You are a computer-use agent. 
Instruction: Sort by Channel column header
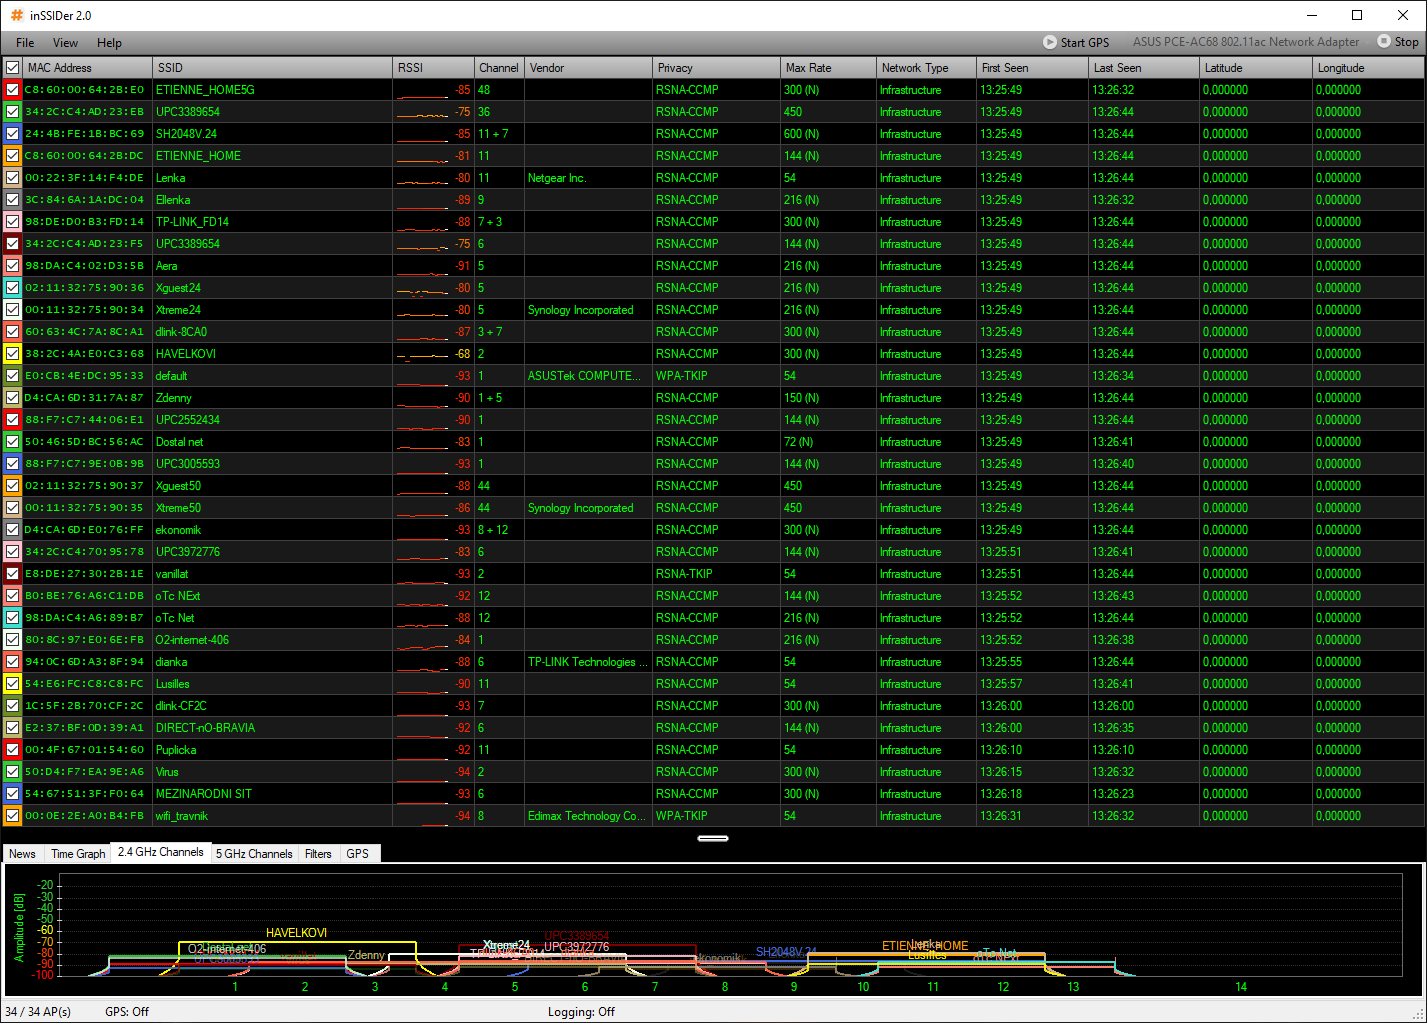498,68
